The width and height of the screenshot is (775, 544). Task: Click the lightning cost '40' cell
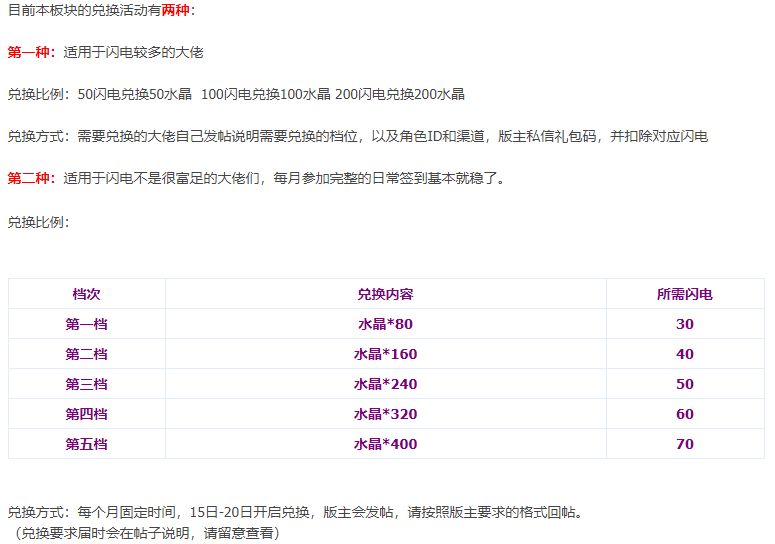click(685, 354)
